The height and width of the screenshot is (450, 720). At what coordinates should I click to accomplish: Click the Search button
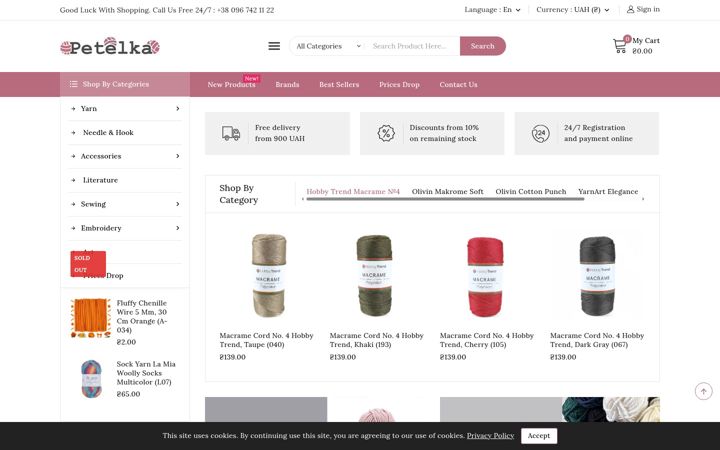tap(483, 46)
